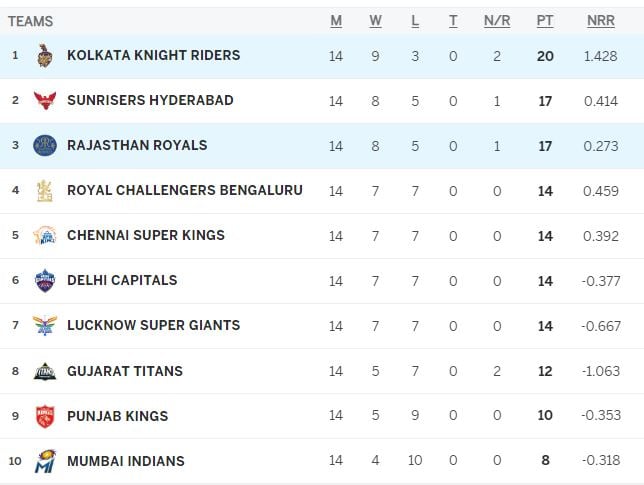This screenshot has width=644, height=485.
Task: Sort standings by the NRR header
Action: pyautogui.click(x=601, y=21)
